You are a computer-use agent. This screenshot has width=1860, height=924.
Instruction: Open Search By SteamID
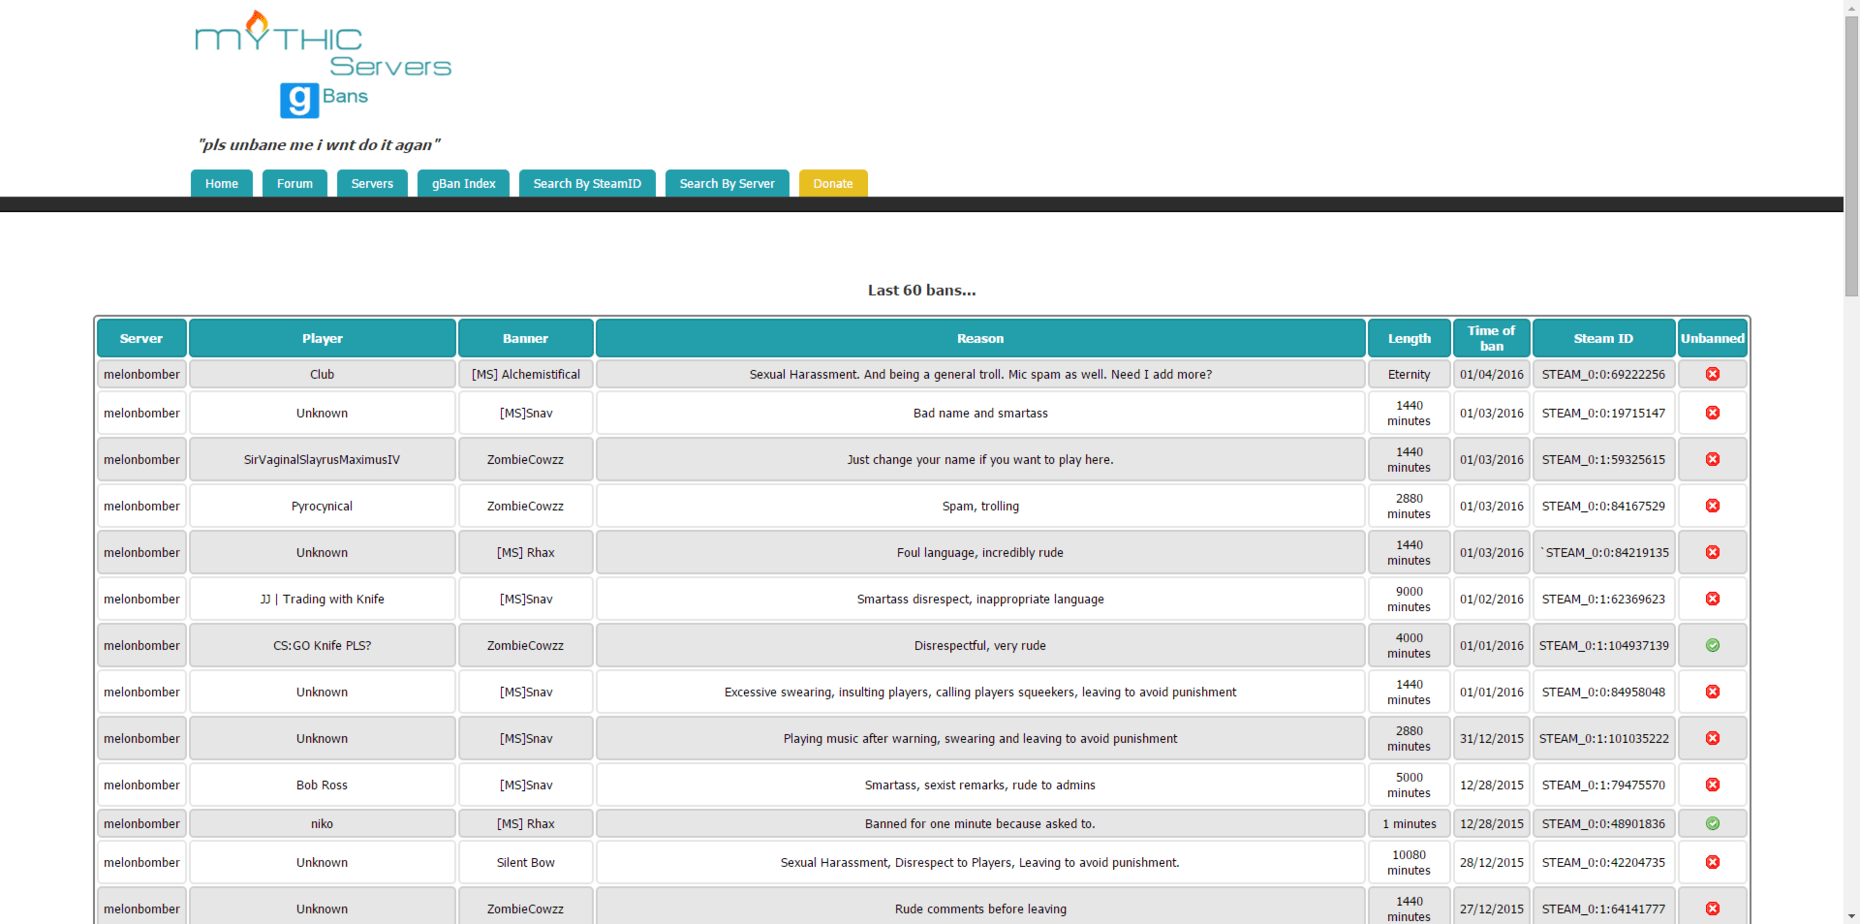click(587, 183)
